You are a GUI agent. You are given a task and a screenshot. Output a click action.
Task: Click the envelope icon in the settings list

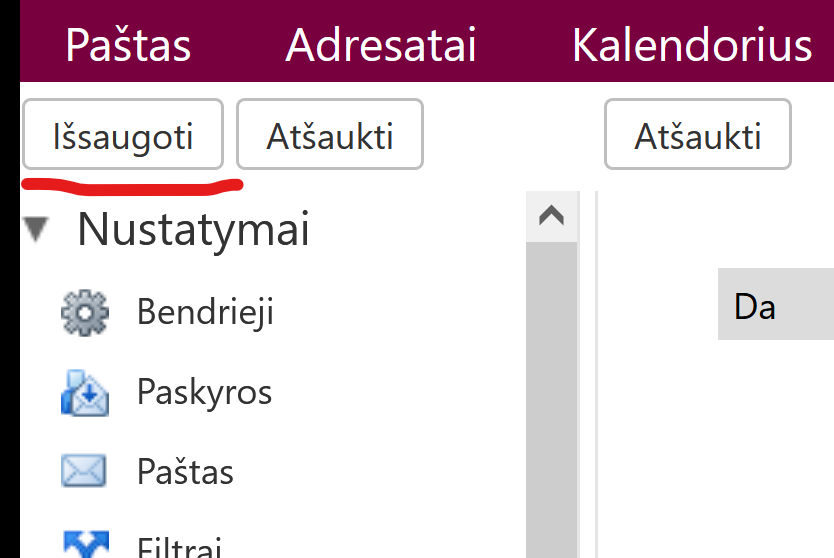pos(84,471)
